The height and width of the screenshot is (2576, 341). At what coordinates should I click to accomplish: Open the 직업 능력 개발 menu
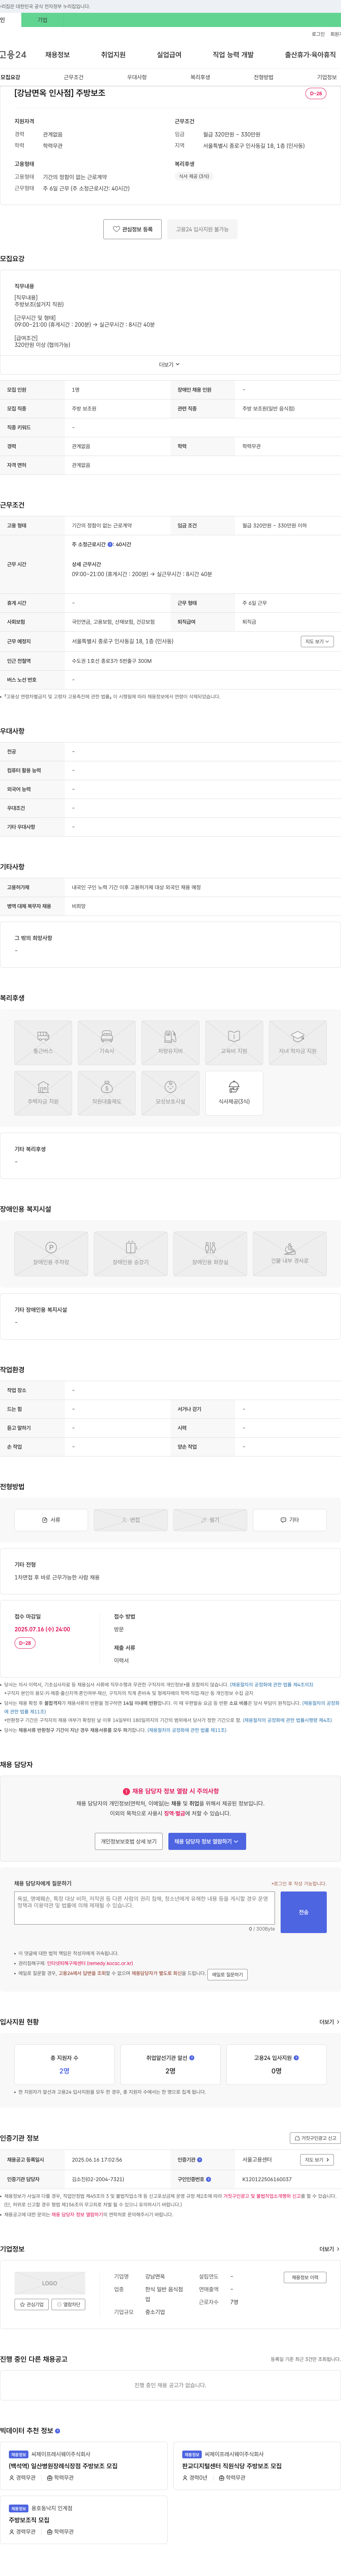click(233, 55)
